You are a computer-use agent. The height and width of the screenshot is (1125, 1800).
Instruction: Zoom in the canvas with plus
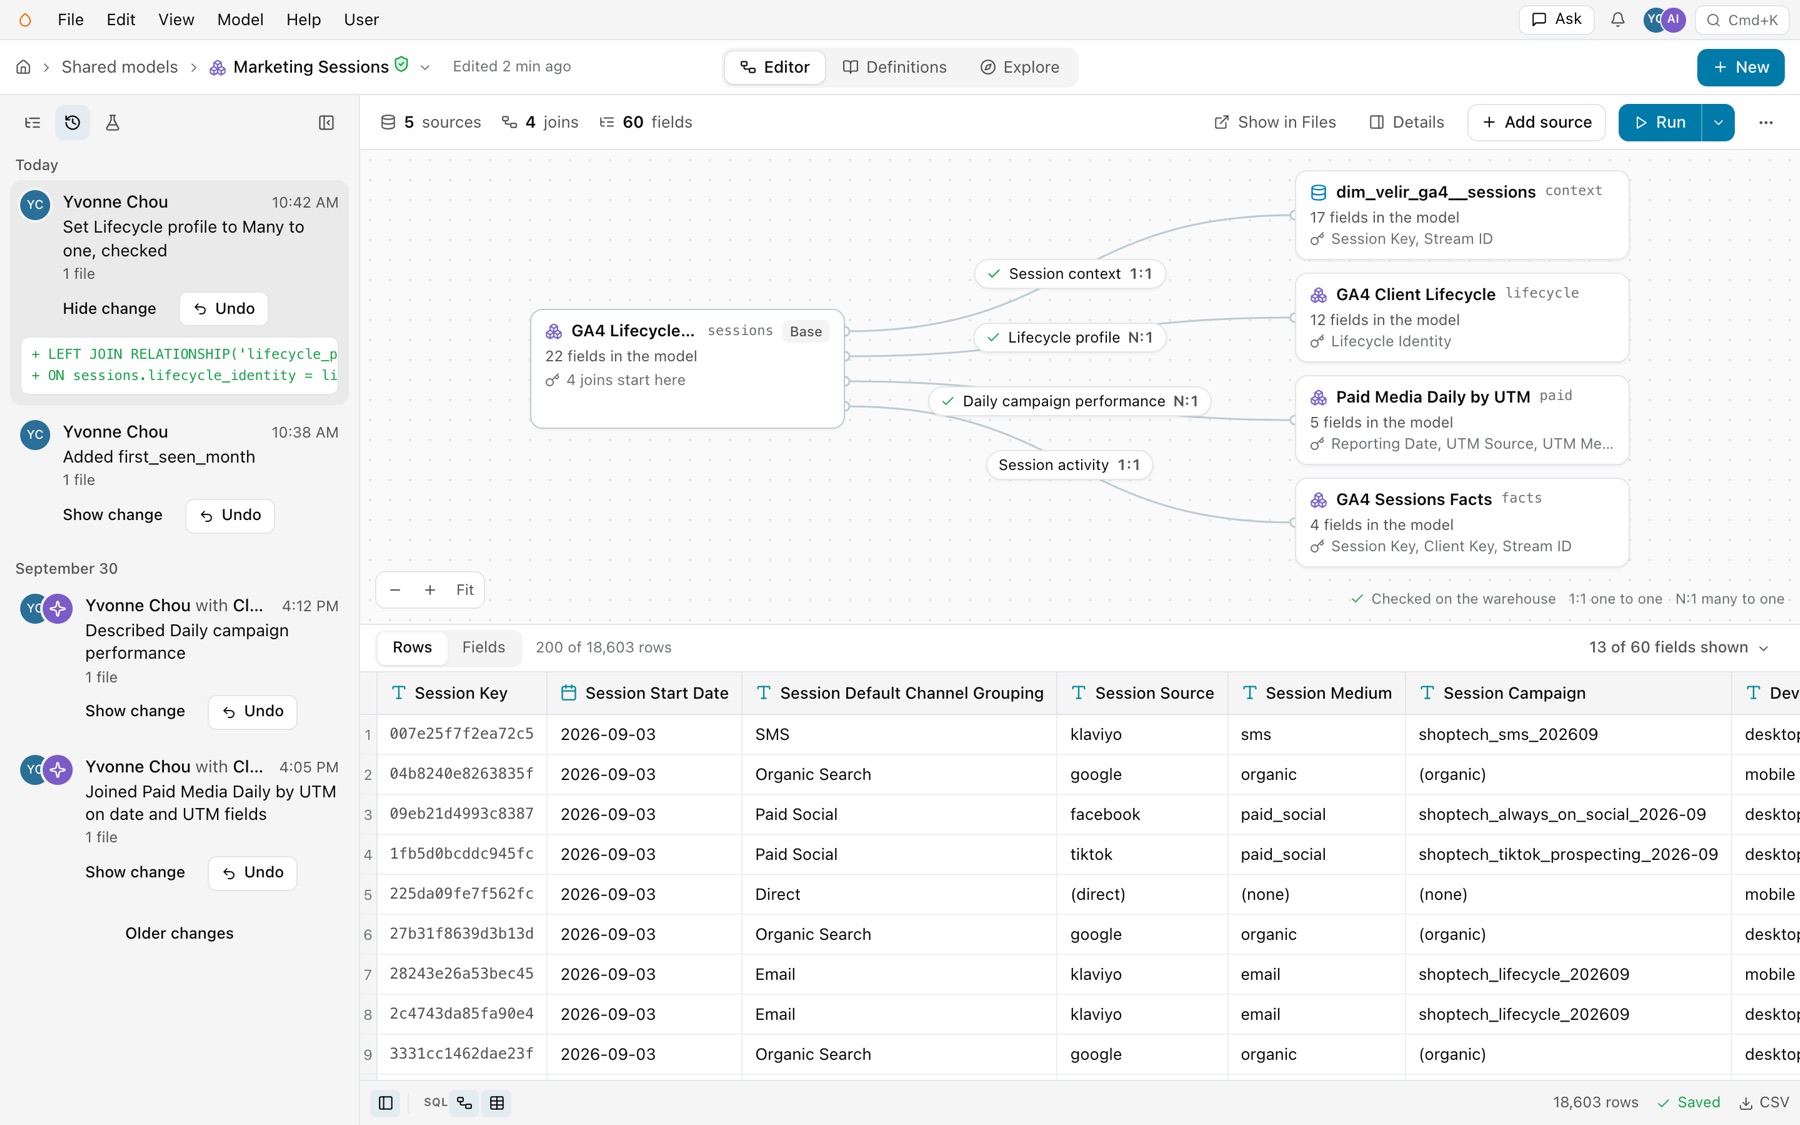[430, 590]
